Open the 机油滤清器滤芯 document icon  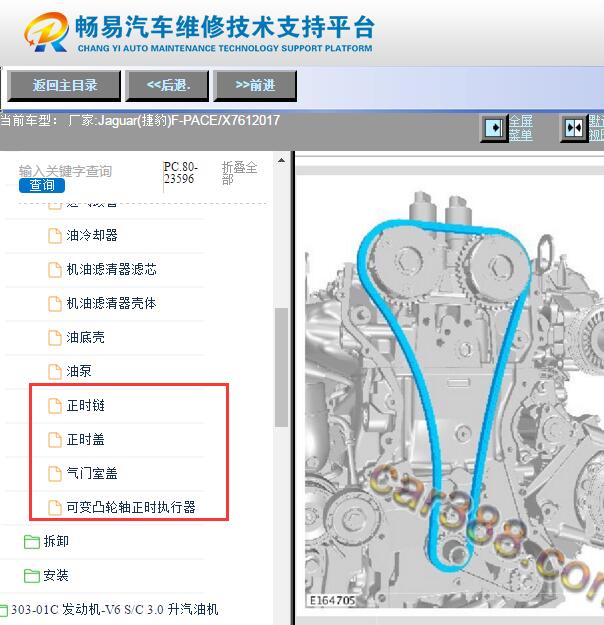55,270
